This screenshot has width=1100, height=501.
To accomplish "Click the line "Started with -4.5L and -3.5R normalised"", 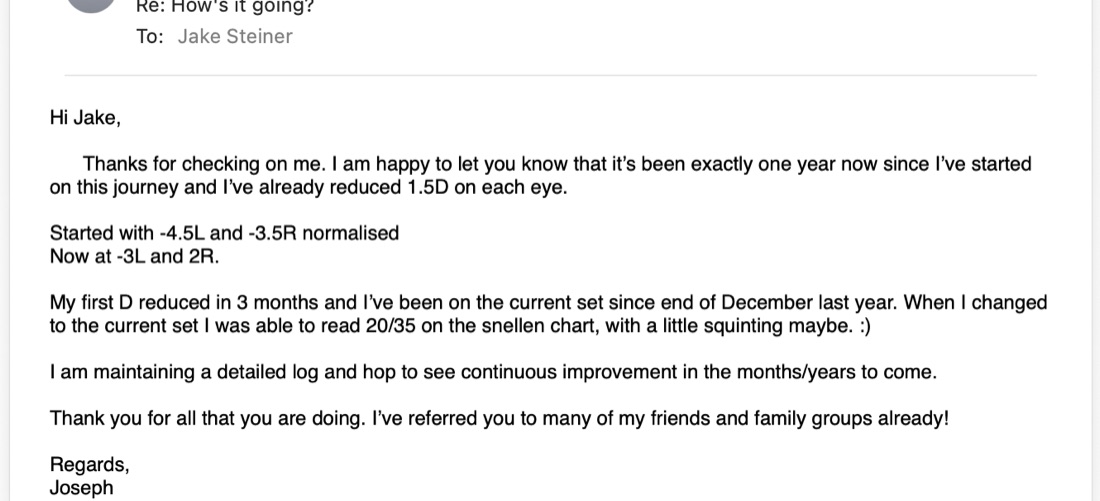I will [224, 233].
